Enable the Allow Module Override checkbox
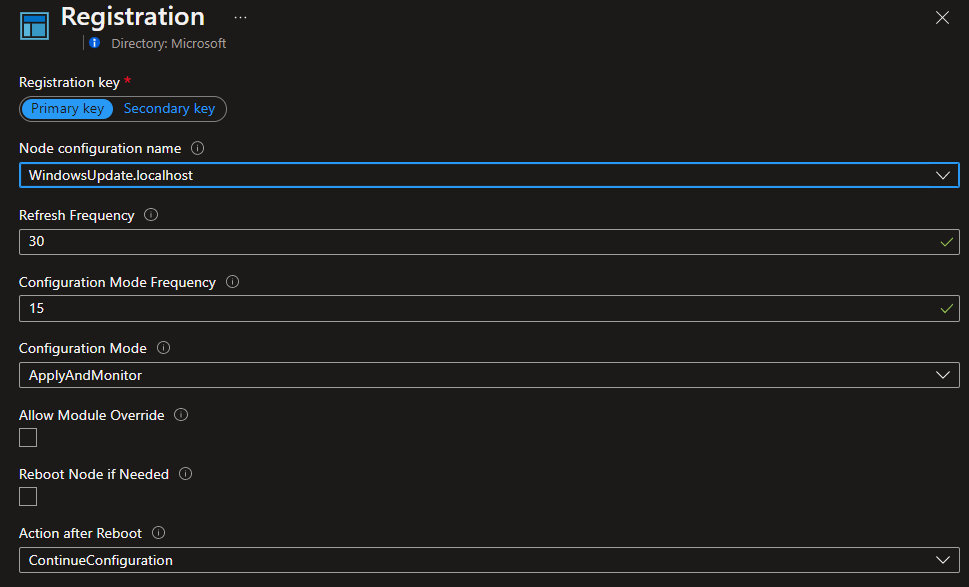The image size is (969, 587). [28, 437]
